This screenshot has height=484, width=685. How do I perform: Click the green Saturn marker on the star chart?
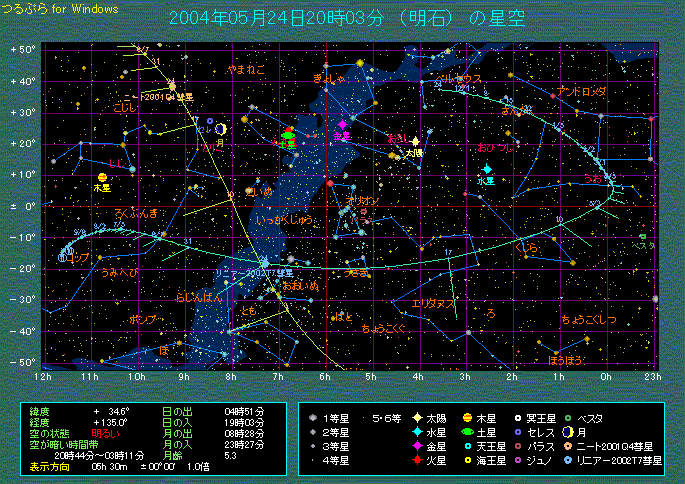point(289,134)
